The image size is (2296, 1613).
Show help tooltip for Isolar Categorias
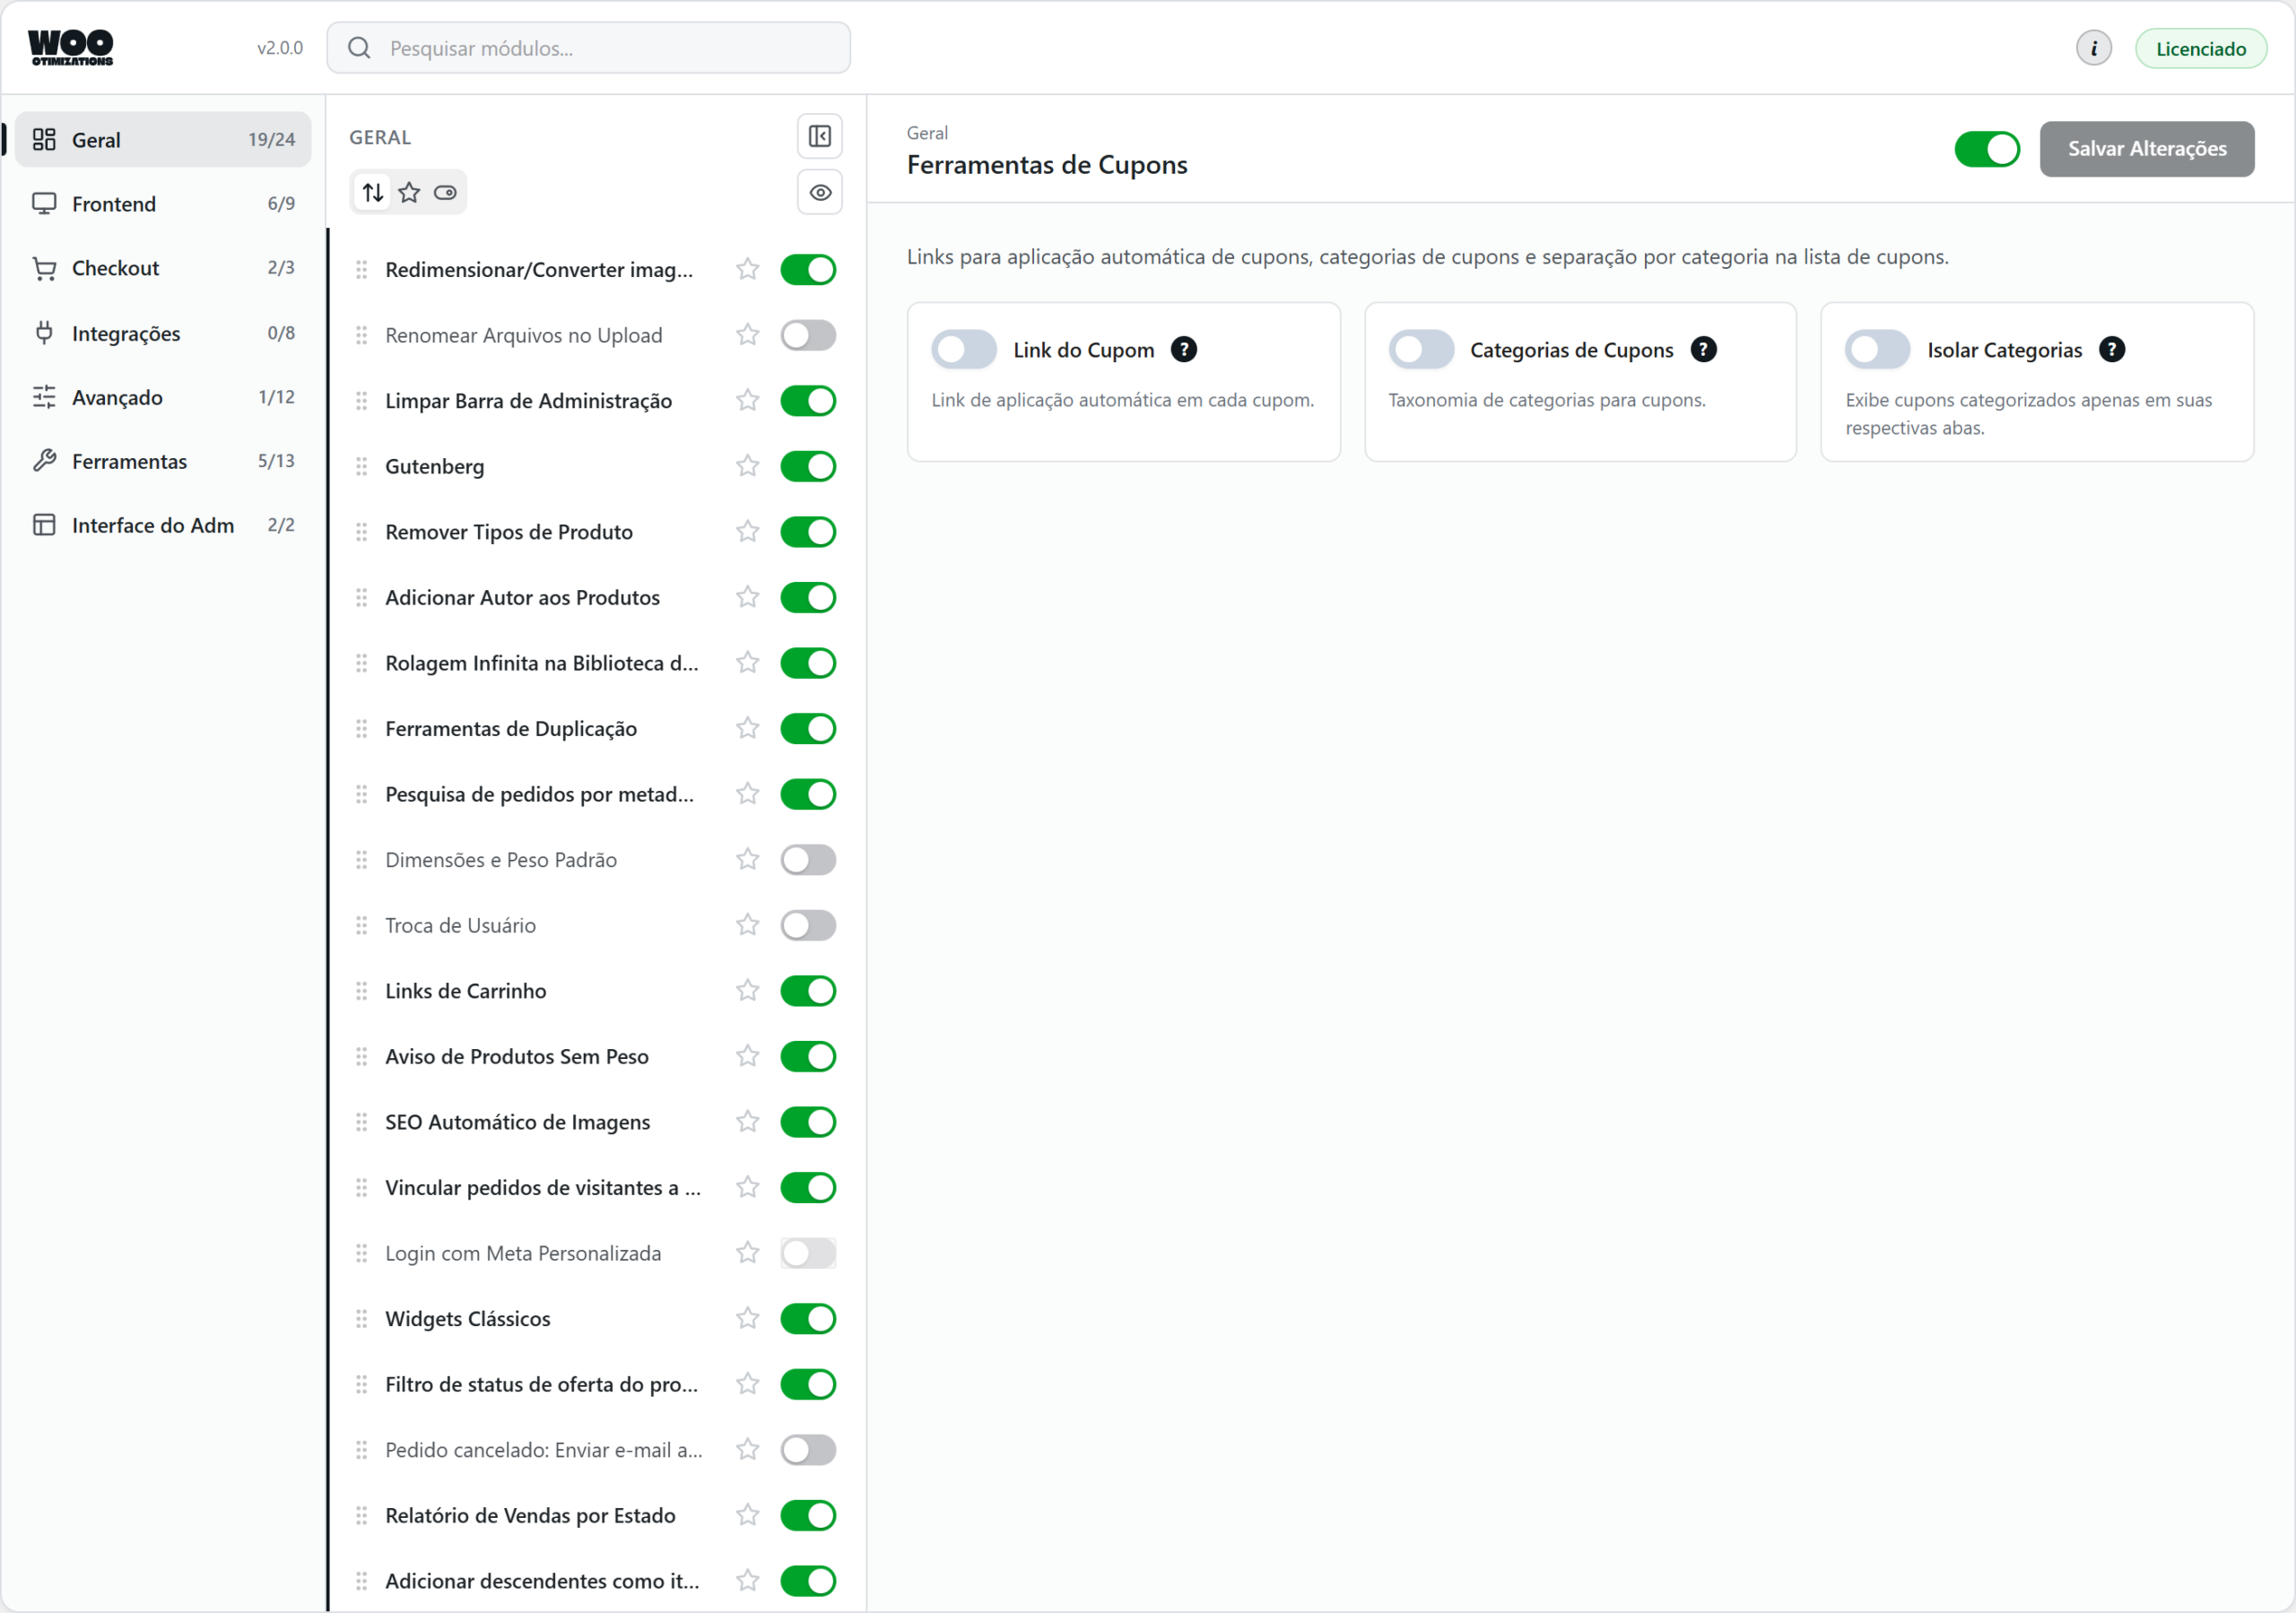[2111, 350]
